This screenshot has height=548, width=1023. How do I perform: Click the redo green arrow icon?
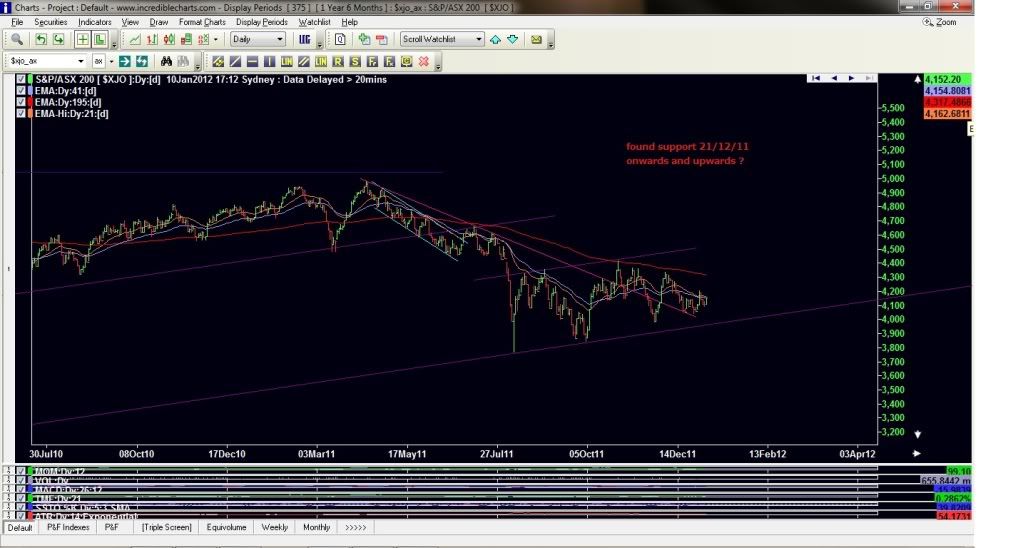coord(59,39)
